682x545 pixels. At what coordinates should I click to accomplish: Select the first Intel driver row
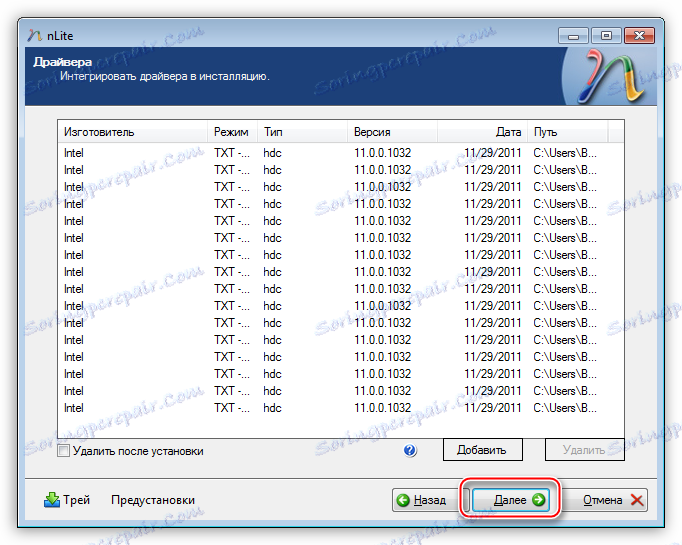pyautogui.click(x=341, y=153)
